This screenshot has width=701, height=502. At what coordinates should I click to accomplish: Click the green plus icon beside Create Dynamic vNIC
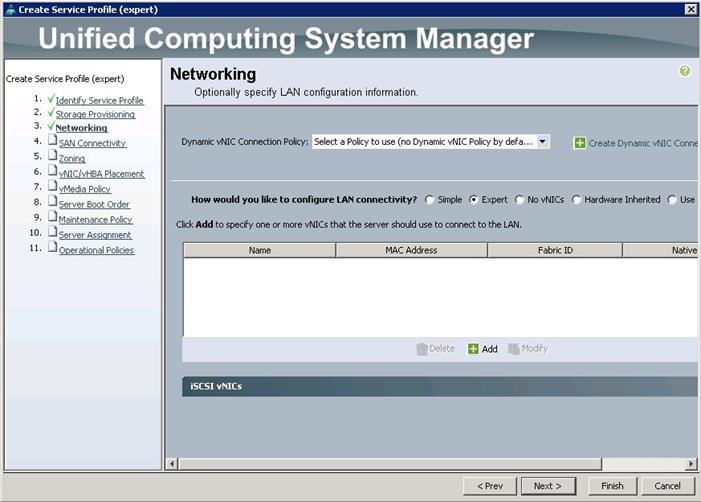pos(579,143)
